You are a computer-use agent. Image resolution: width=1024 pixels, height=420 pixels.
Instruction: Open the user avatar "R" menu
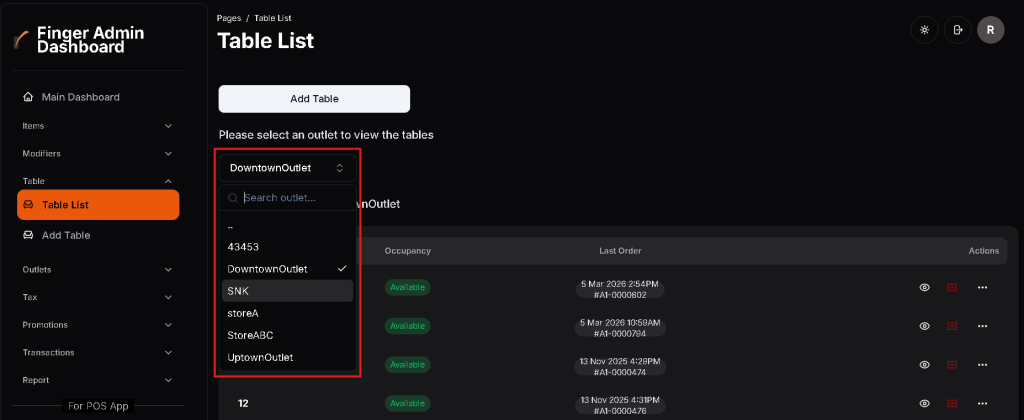(990, 30)
